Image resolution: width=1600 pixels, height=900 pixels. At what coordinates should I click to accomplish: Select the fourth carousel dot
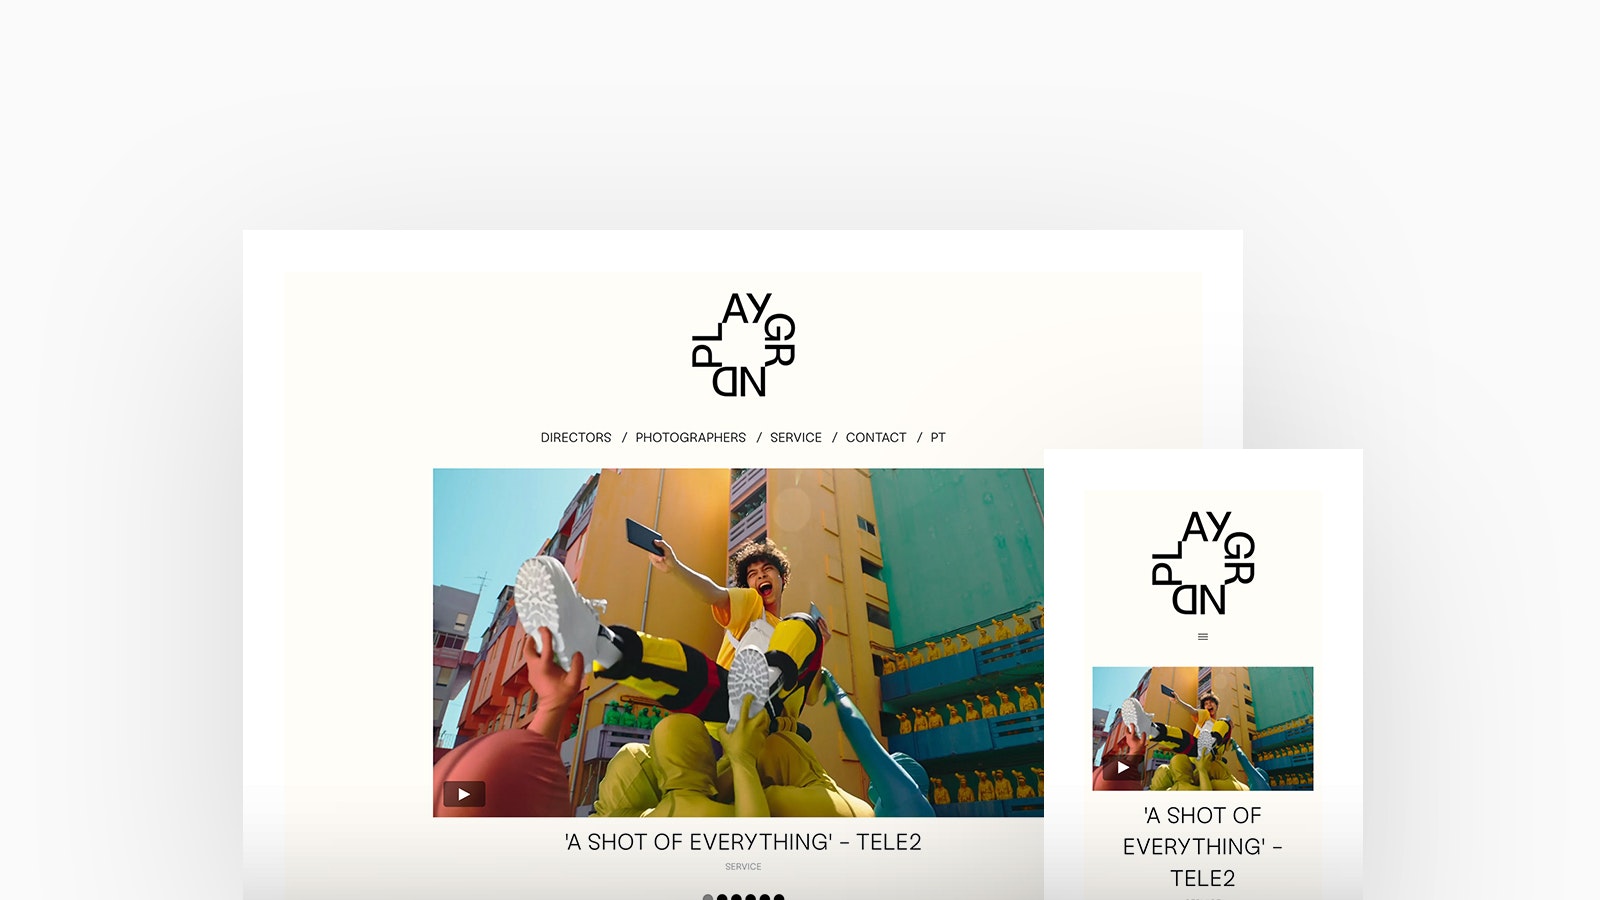point(750,897)
